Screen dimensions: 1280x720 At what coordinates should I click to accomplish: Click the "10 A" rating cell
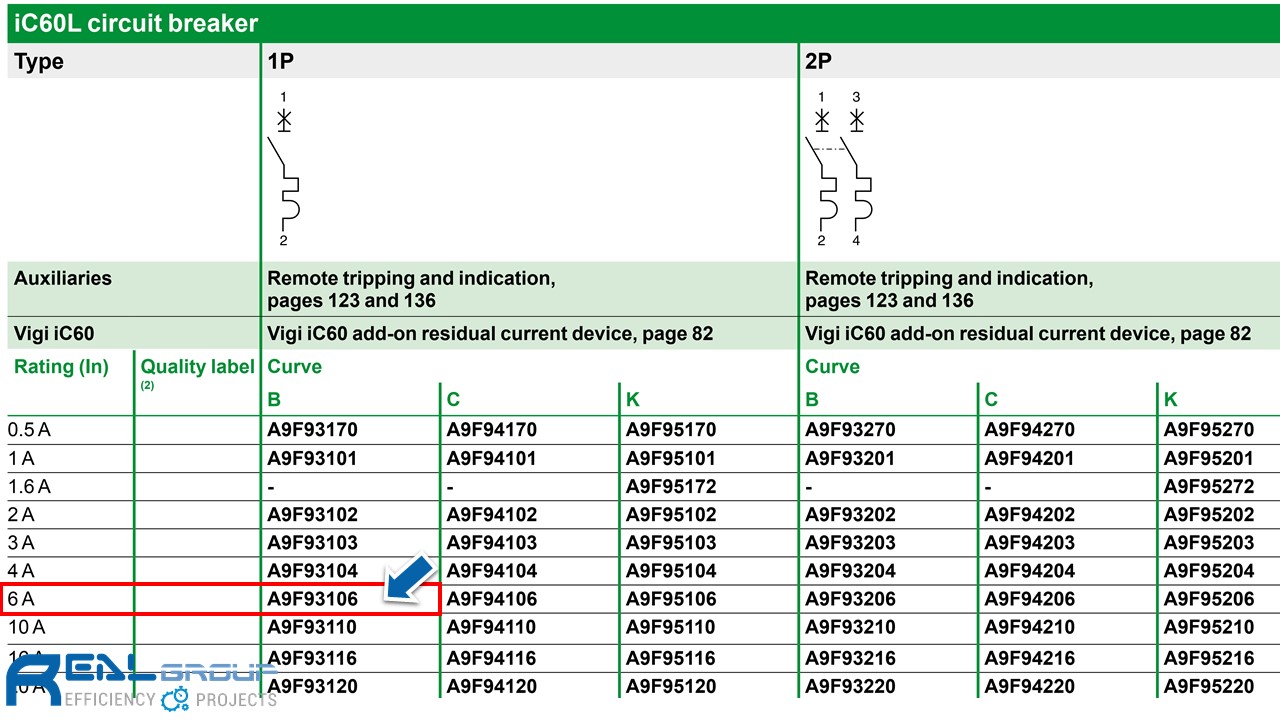tap(26, 627)
